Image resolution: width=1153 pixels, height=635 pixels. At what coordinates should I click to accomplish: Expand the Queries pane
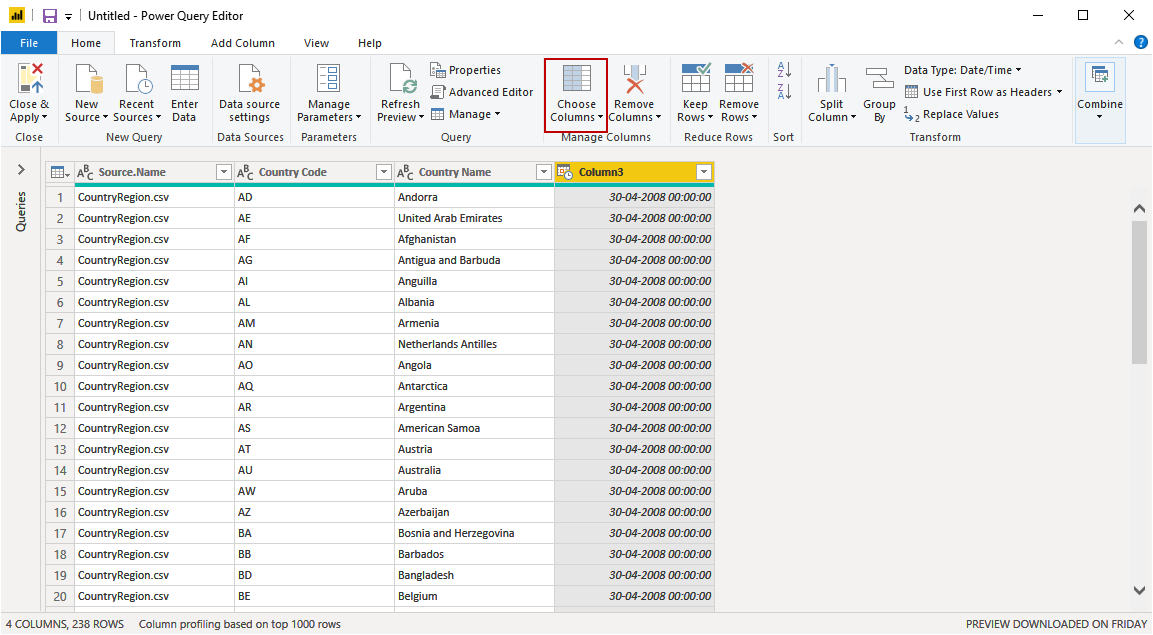[21, 171]
